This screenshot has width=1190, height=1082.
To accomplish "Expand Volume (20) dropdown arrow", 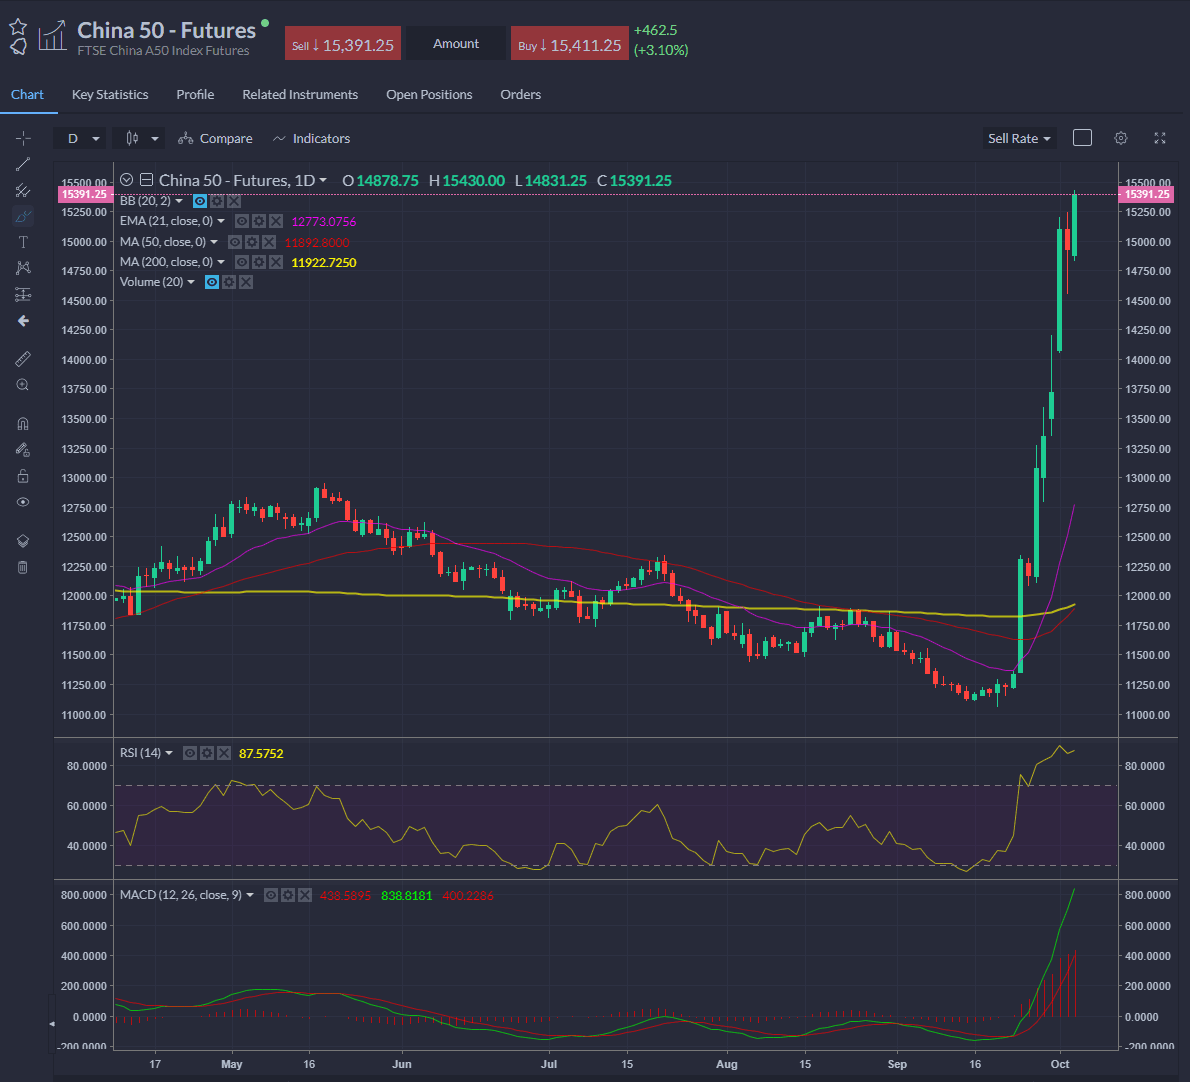I will click(191, 282).
